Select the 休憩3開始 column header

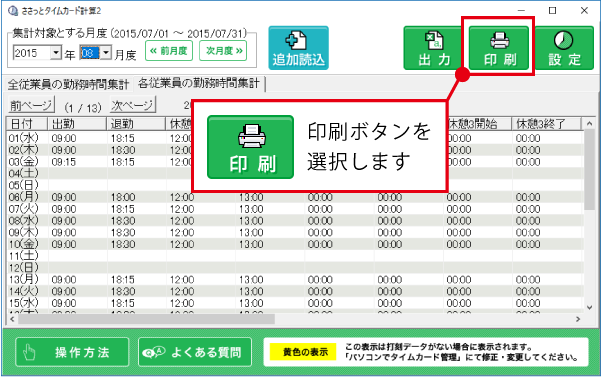479,124
